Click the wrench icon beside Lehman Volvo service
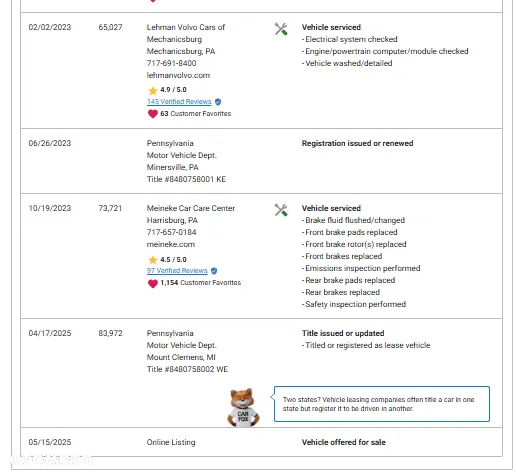The height and width of the screenshot is (475, 516). click(281, 29)
